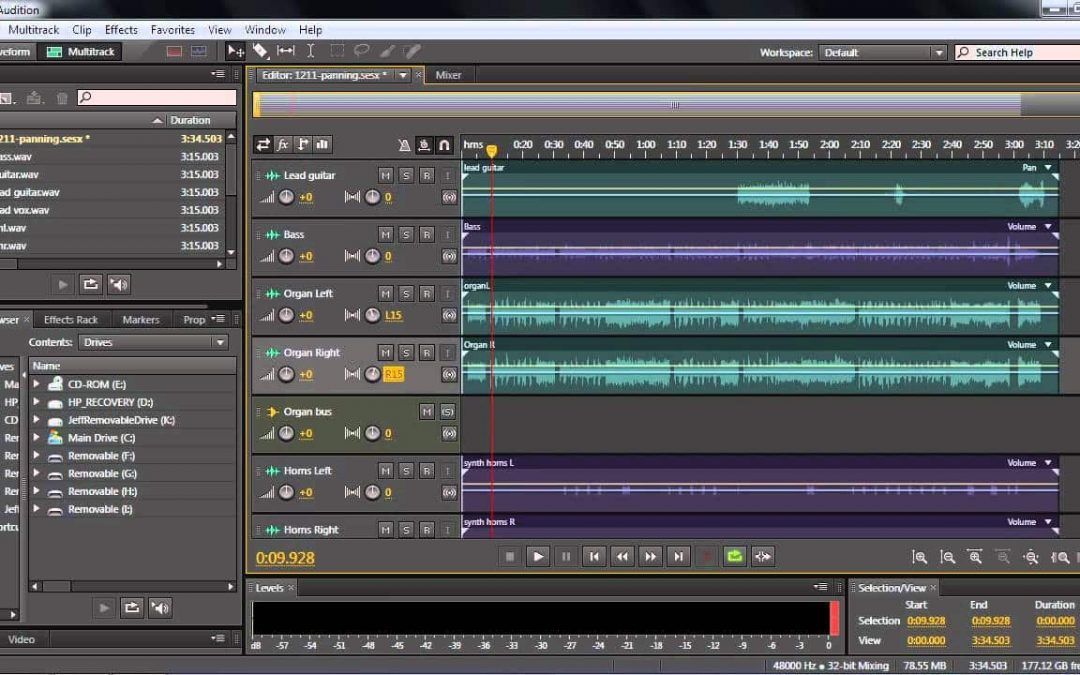The width and height of the screenshot is (1080, 675).
Task: Expand HP_RECOVERY (D:) drive
Action: [x=37, y=402]
